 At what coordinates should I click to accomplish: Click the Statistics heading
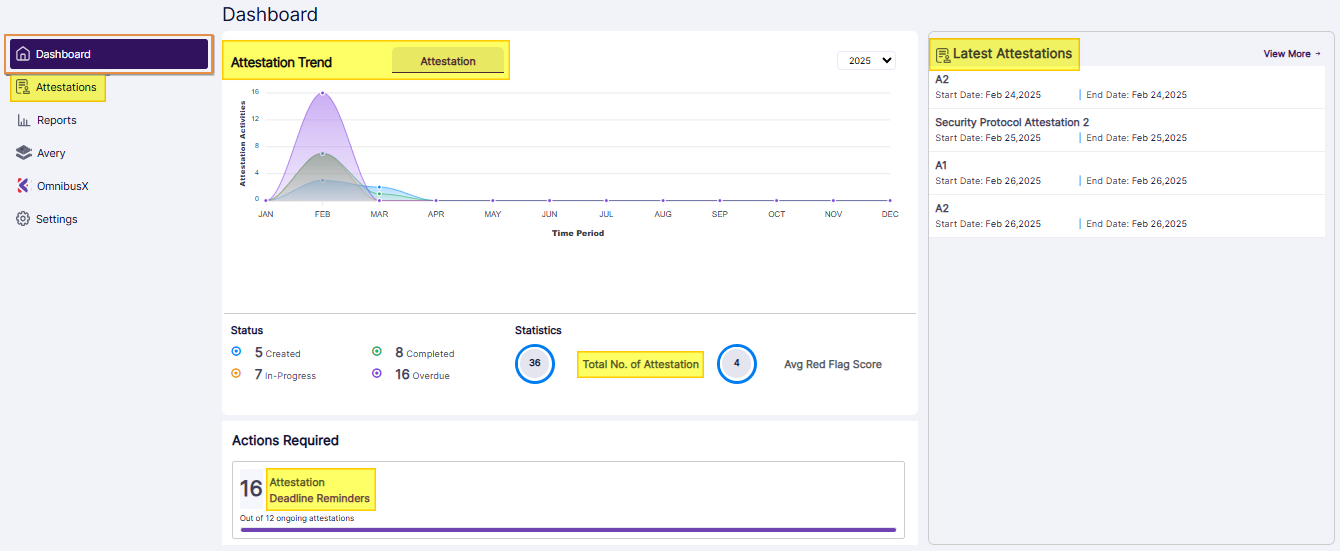[538, 330]
